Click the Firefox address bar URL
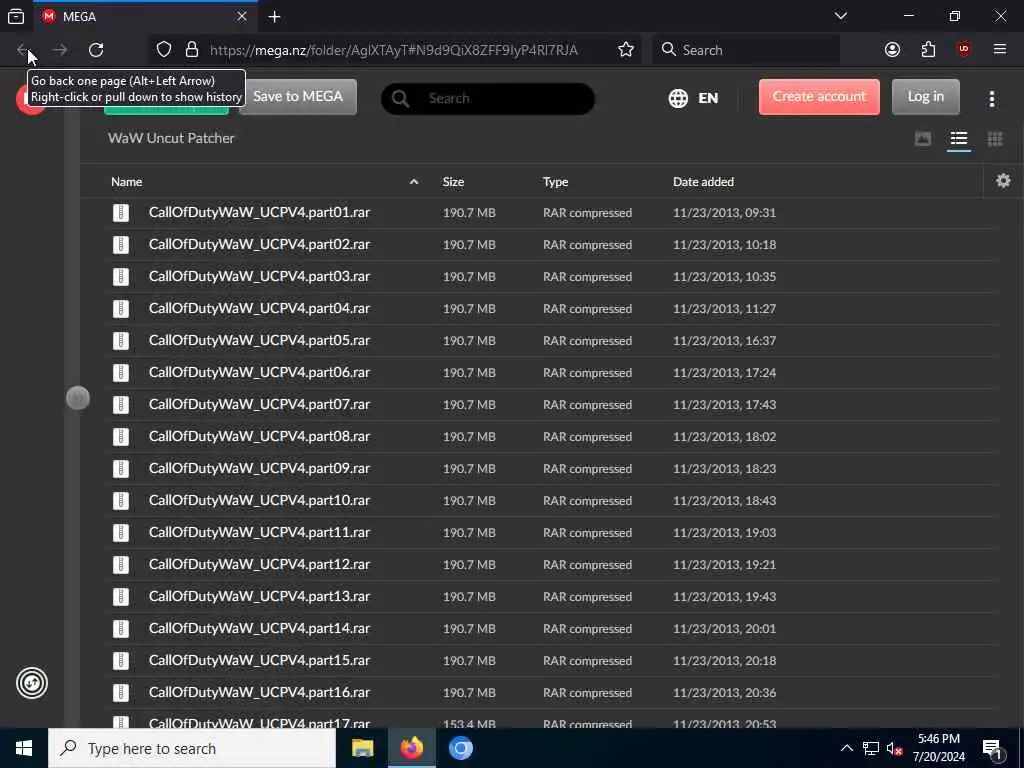 393,50
